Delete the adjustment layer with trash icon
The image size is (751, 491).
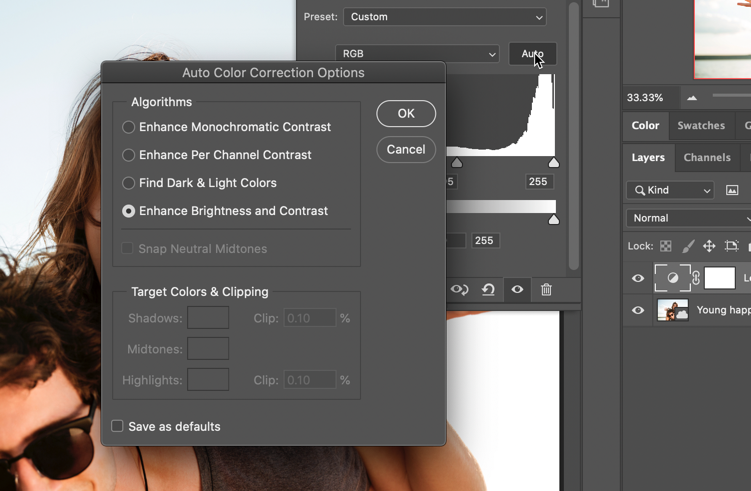(x=546, y=290)
